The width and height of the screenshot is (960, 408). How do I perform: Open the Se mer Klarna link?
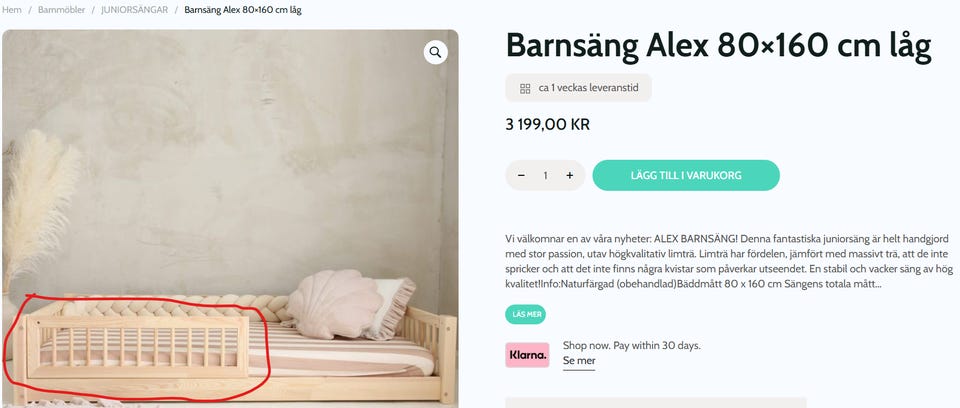578,361
